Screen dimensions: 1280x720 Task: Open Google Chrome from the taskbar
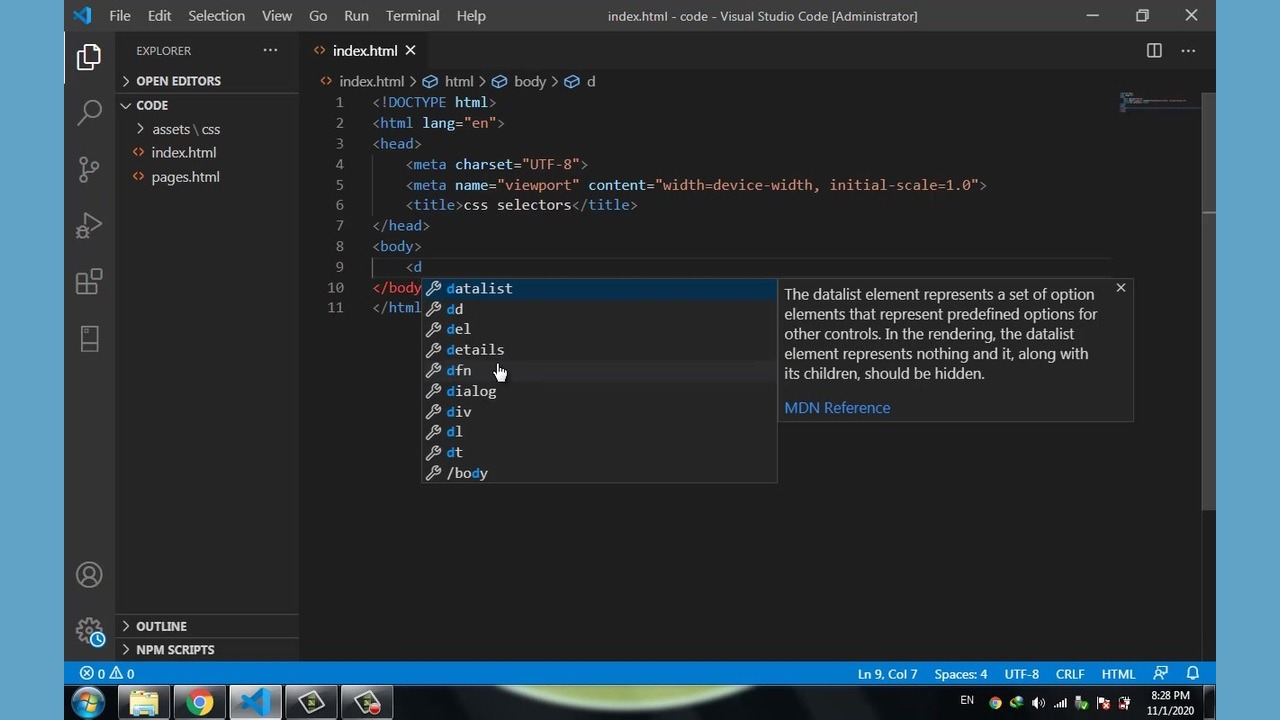[x=199, y=703]
